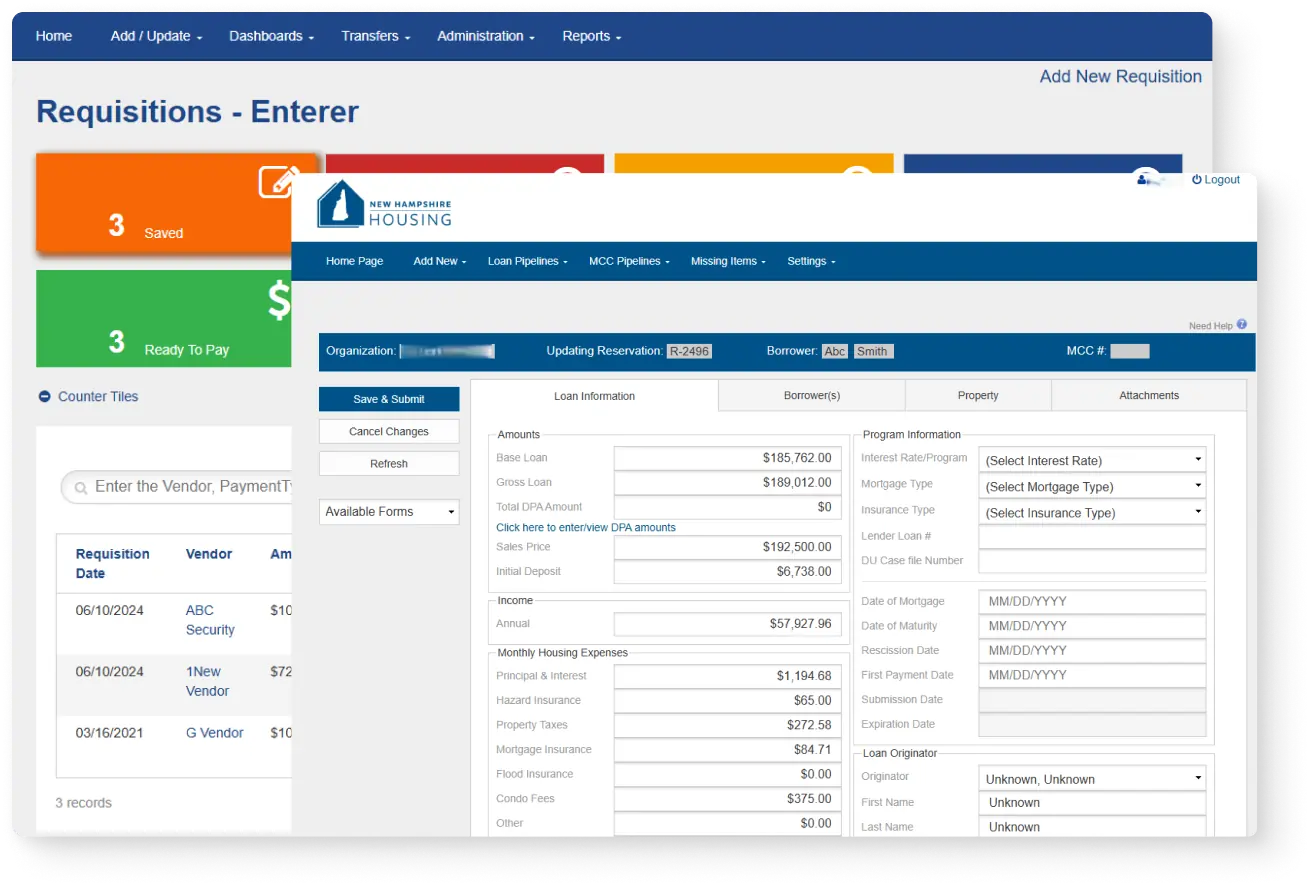Click the New Hampshire Housing logo
Viewport: 1314px width, 889px height.
(384, 205)
